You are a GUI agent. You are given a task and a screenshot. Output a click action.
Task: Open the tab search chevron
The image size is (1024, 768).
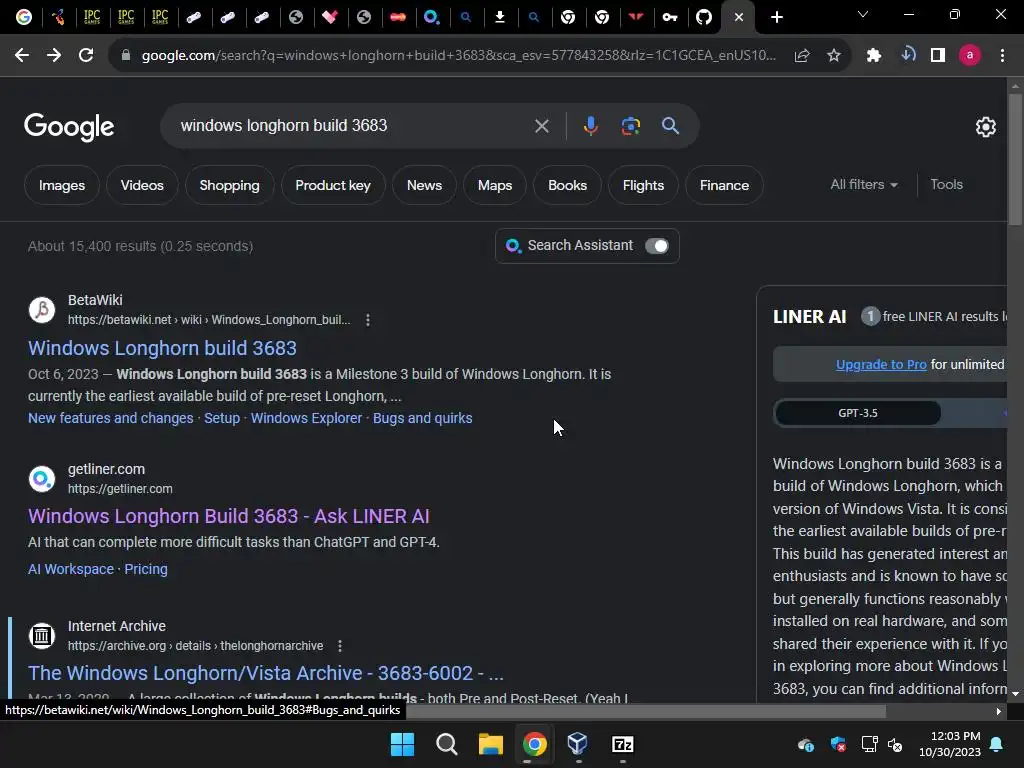click(x=863, y=14)
